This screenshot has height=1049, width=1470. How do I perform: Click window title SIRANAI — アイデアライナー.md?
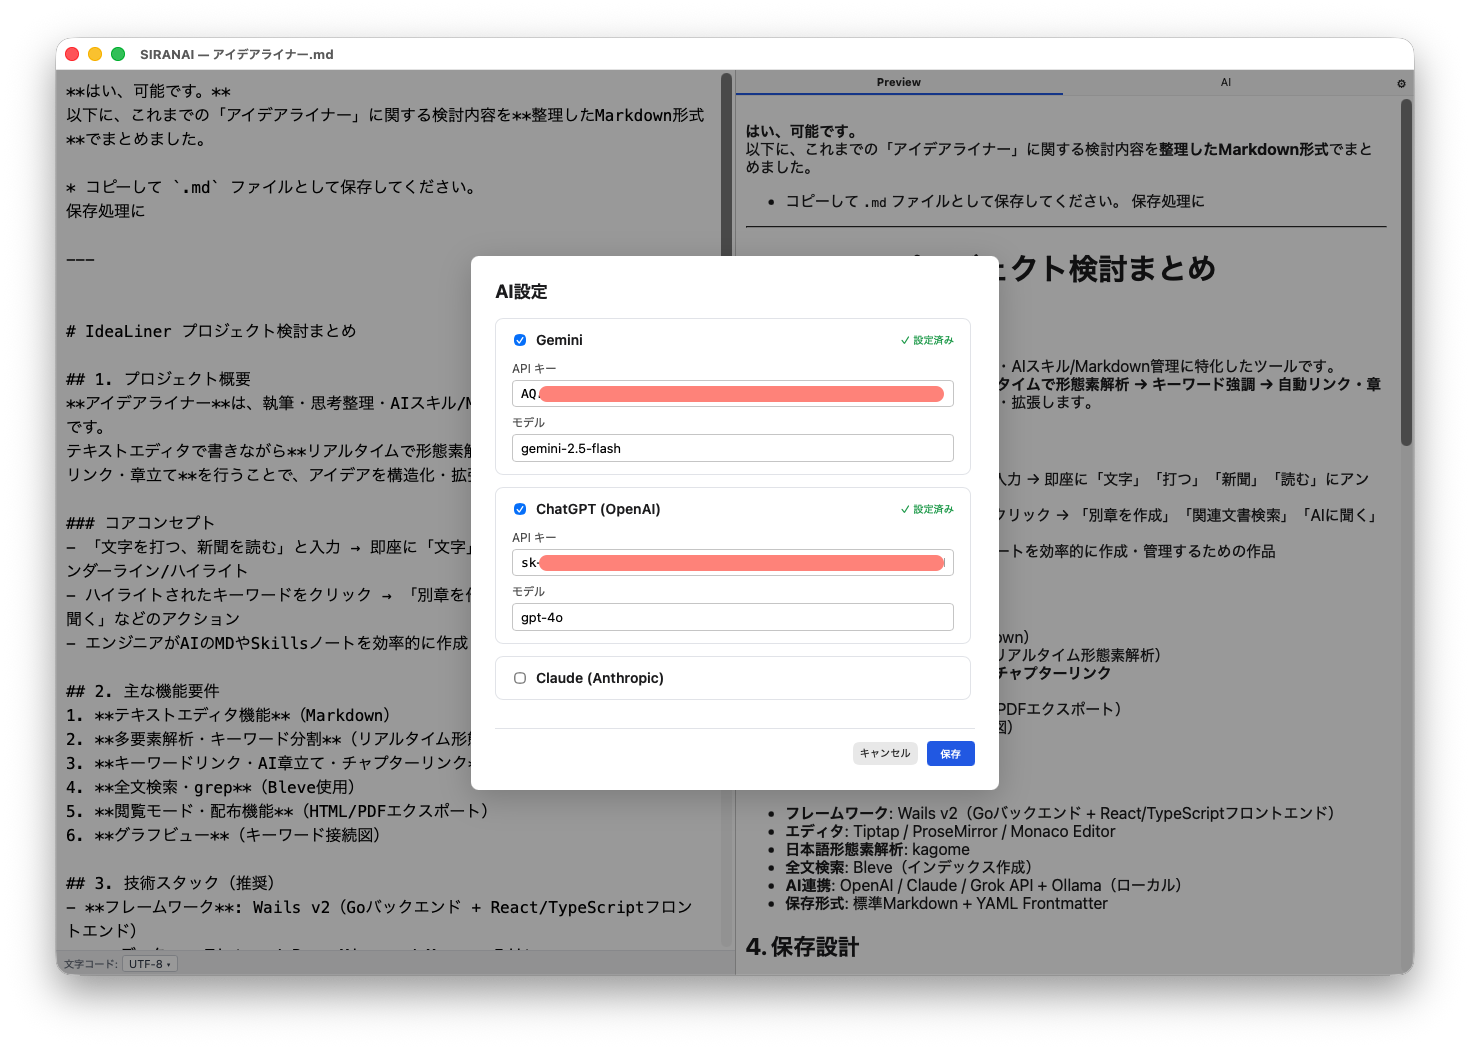click(x=237, y=54)
